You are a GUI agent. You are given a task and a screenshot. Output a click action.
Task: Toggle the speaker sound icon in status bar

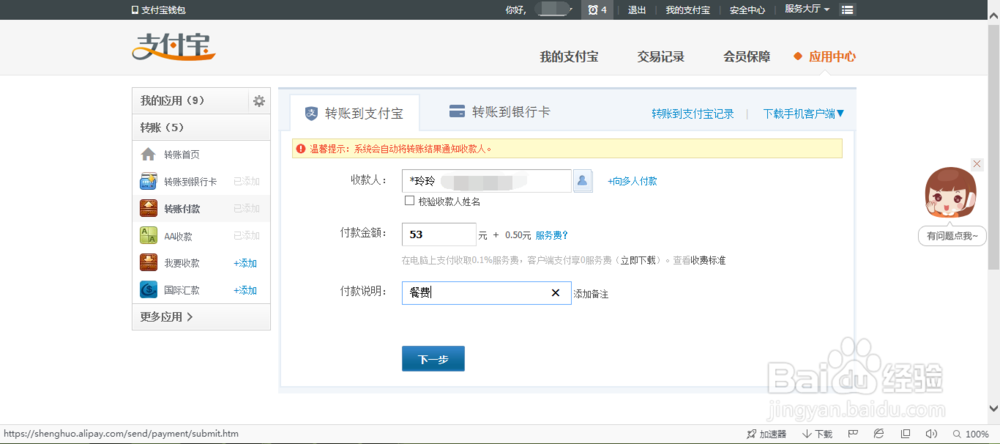(930, 434)
